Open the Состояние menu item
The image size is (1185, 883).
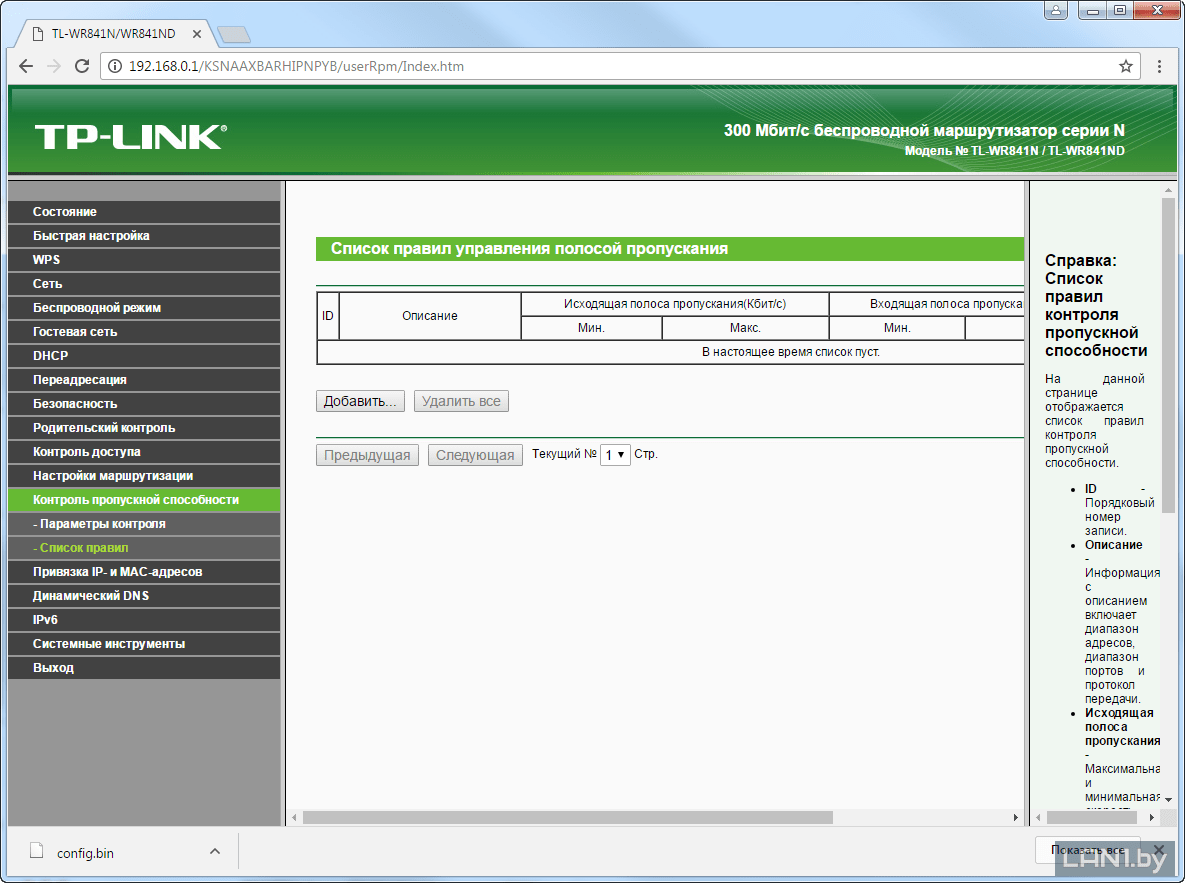pos(144,212)
